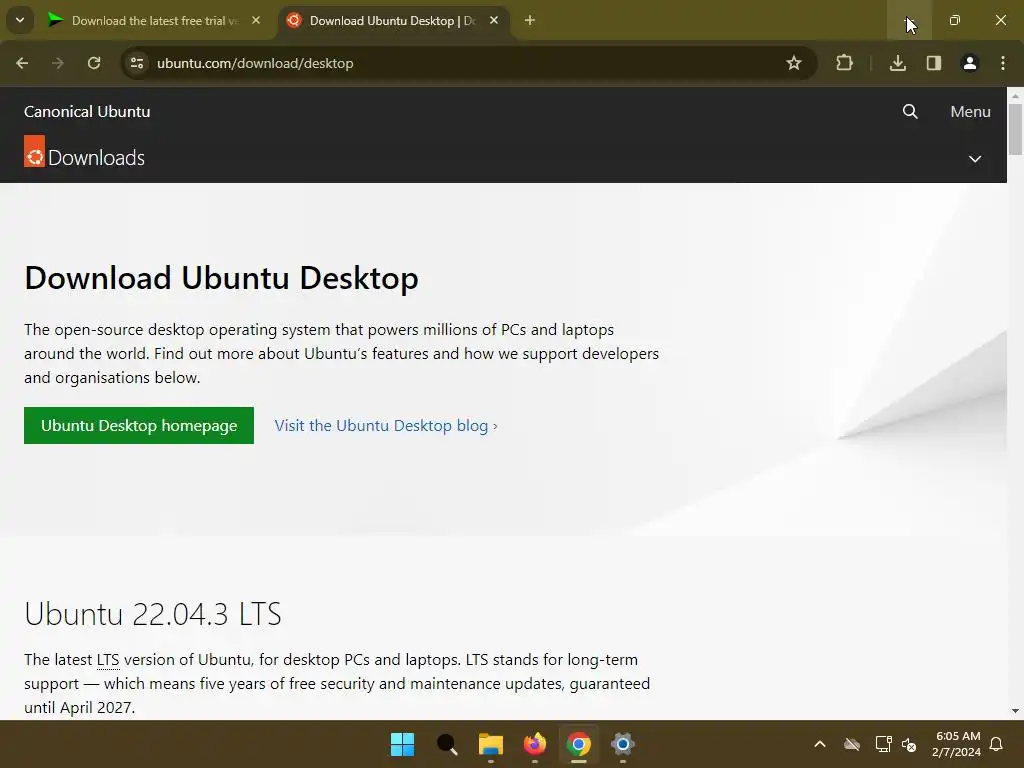Search the Ubuntu website
1024x768 pixels.
(910, 112)
